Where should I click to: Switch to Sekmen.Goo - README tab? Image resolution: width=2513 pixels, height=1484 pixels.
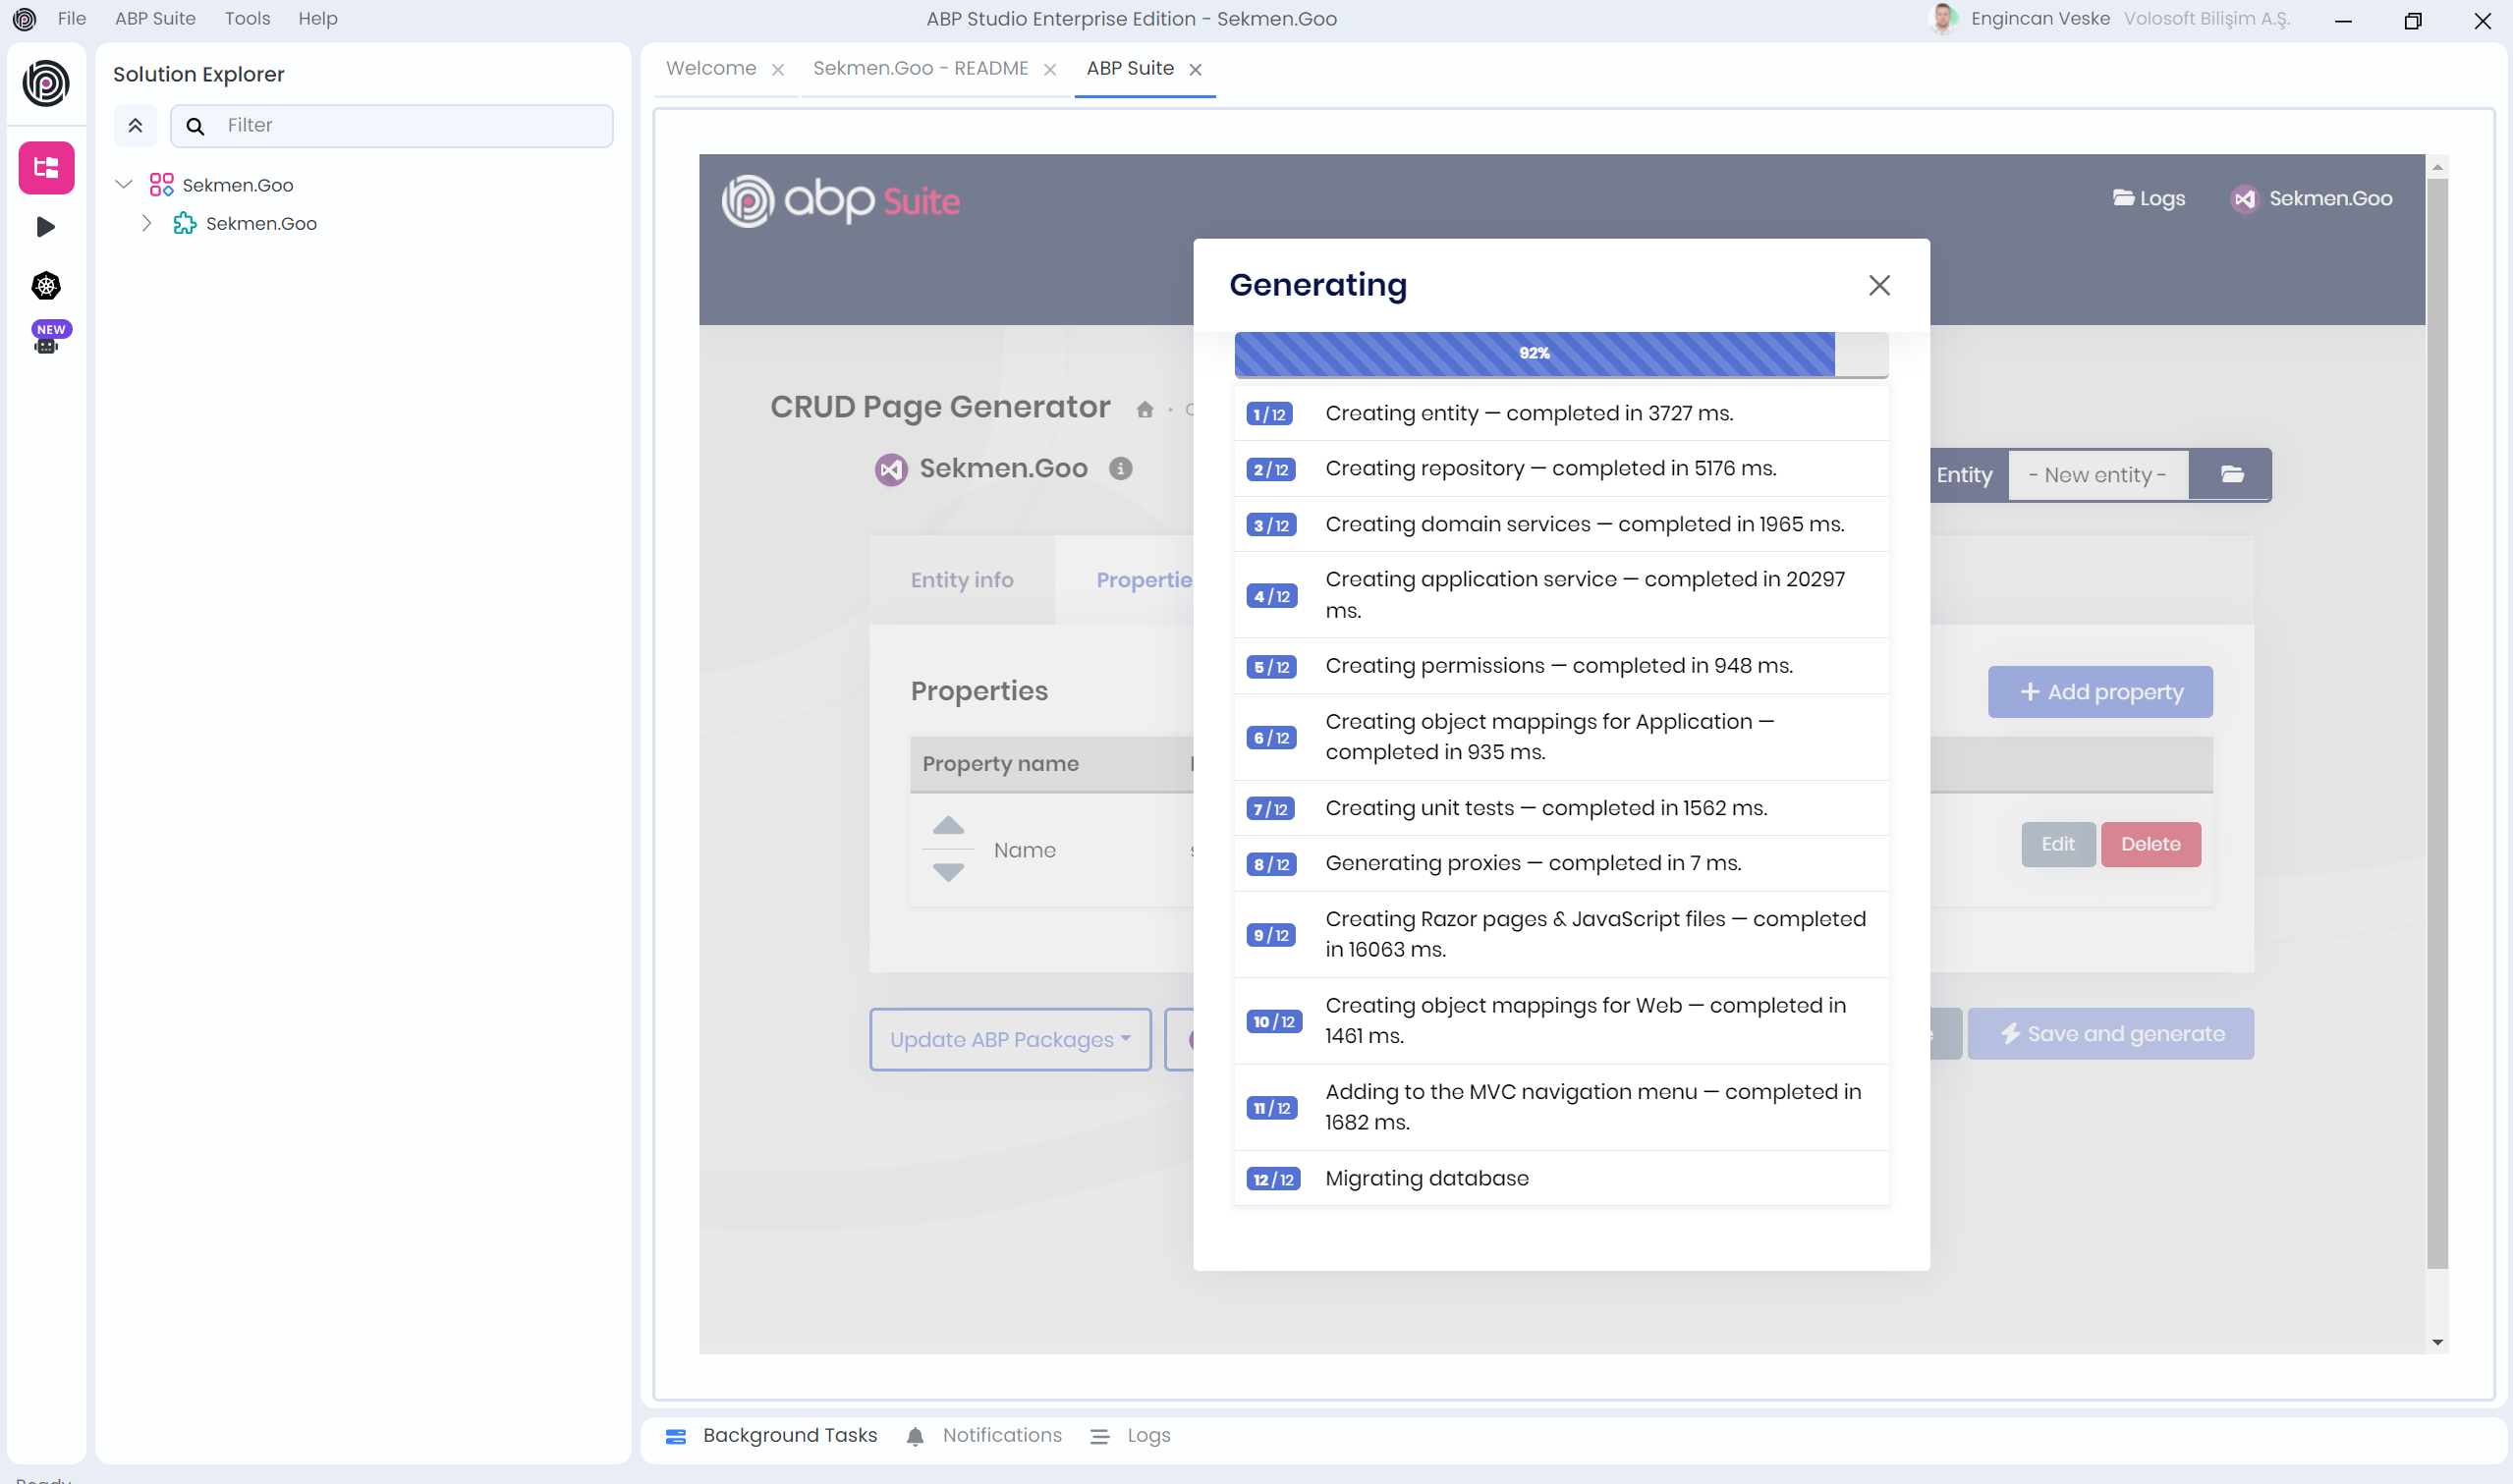tap(920, 68)
